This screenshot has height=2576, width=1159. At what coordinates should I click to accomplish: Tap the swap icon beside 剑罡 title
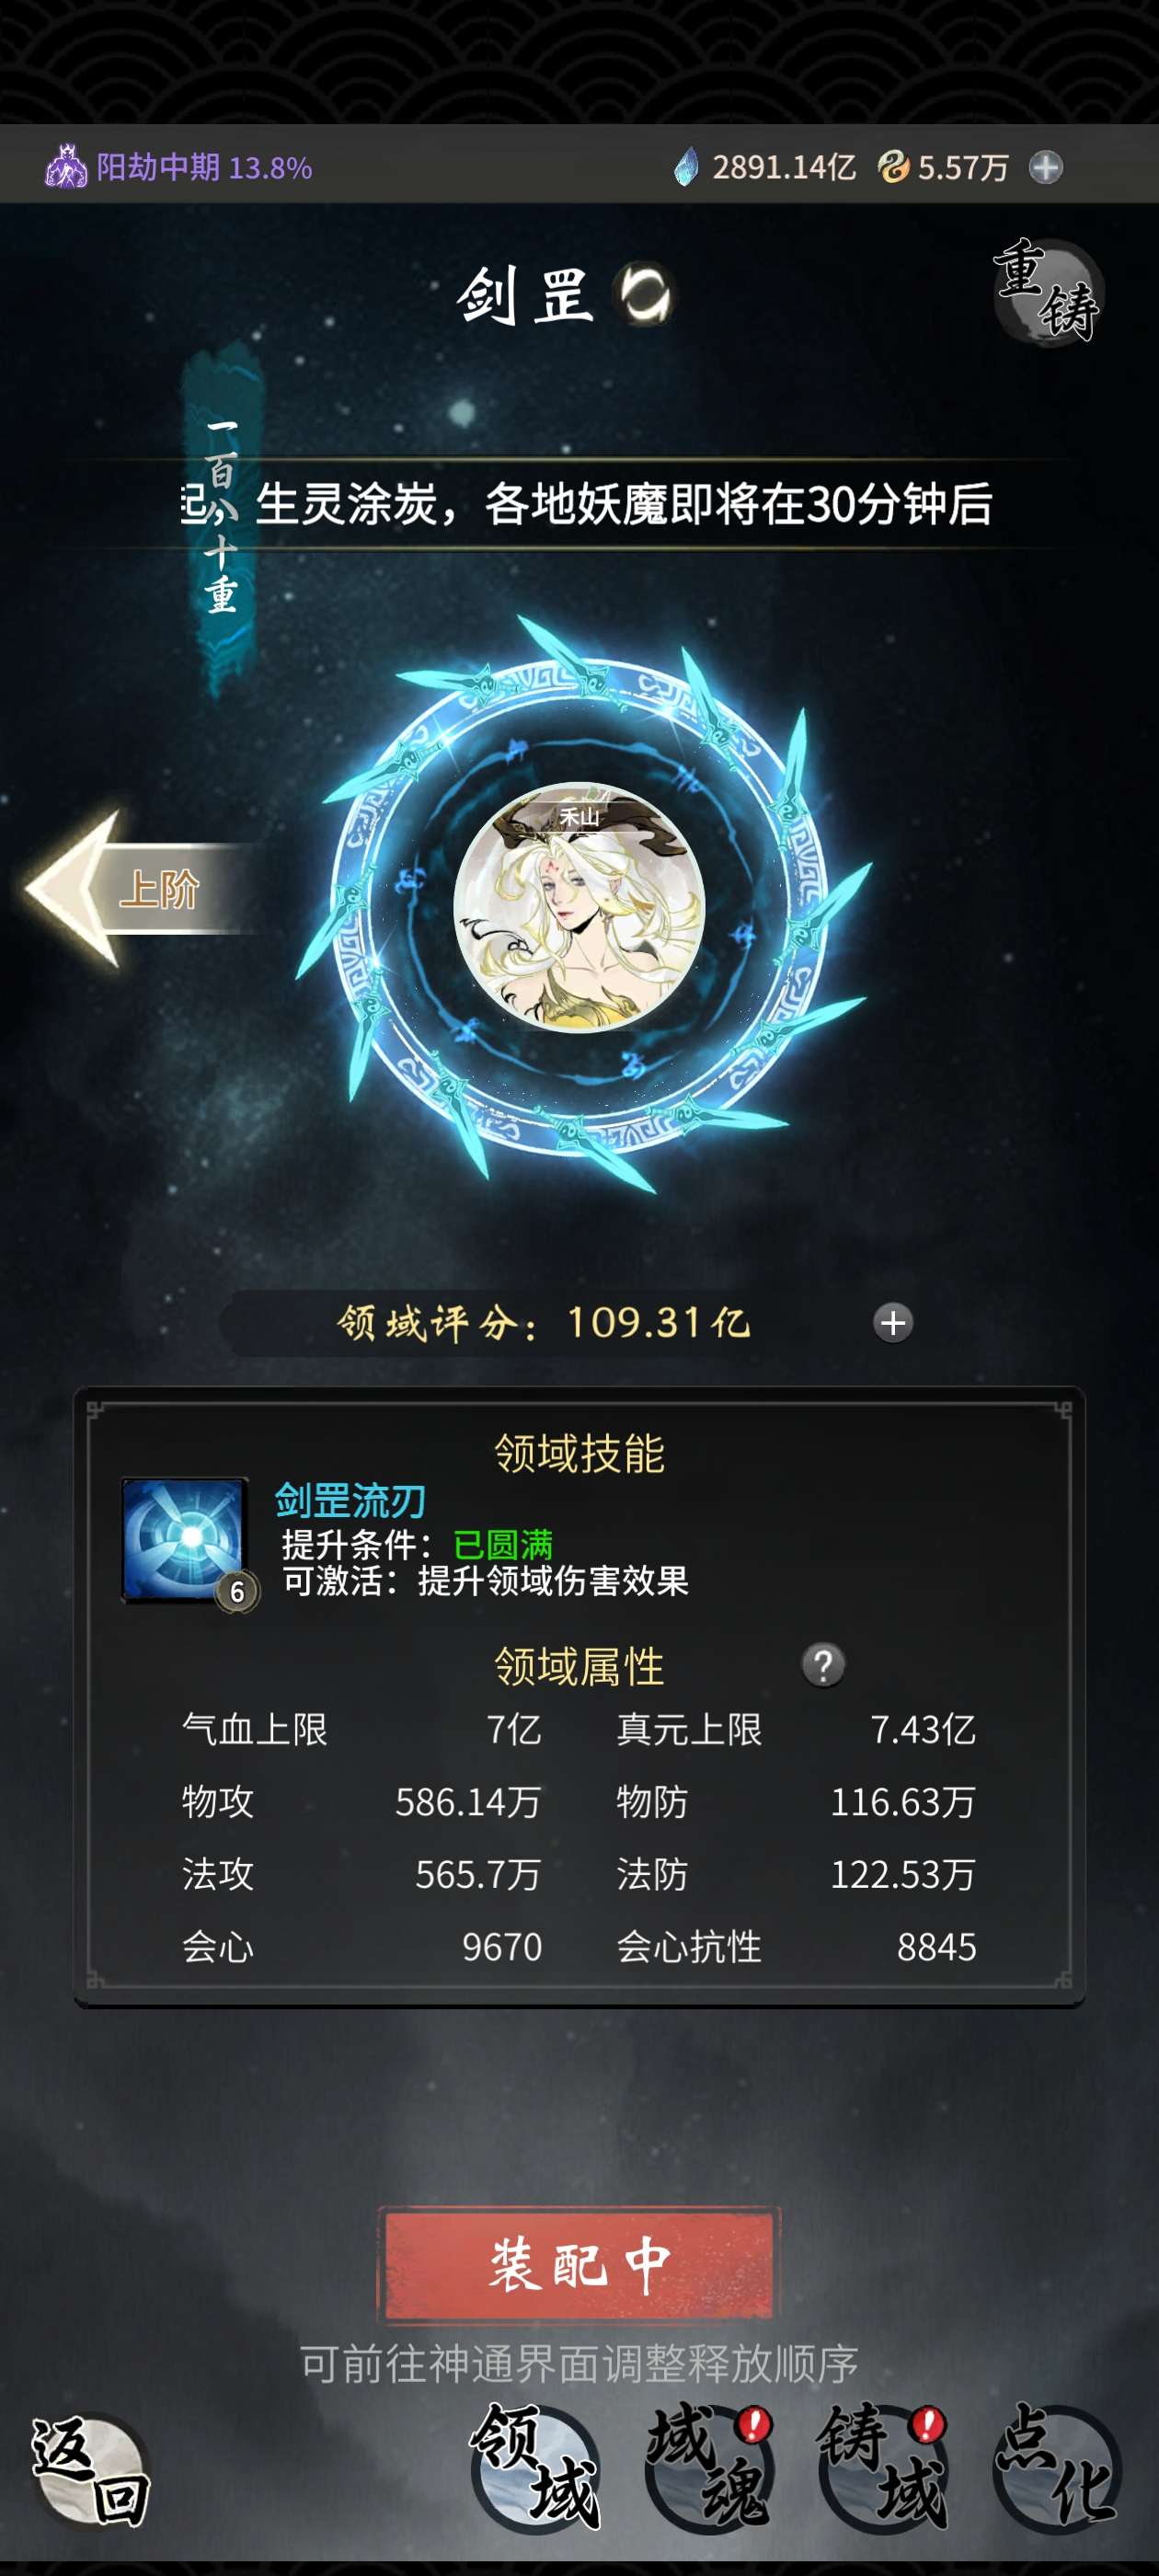click(x=646, y=294)
